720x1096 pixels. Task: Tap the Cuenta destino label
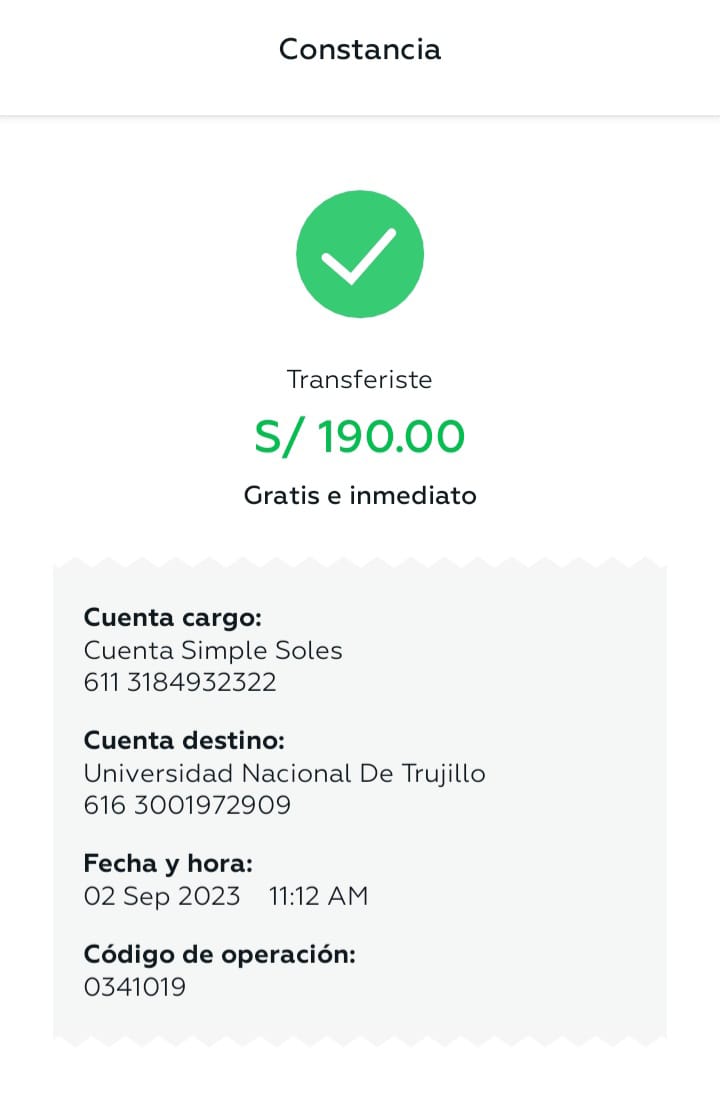(x=184, y=741)
